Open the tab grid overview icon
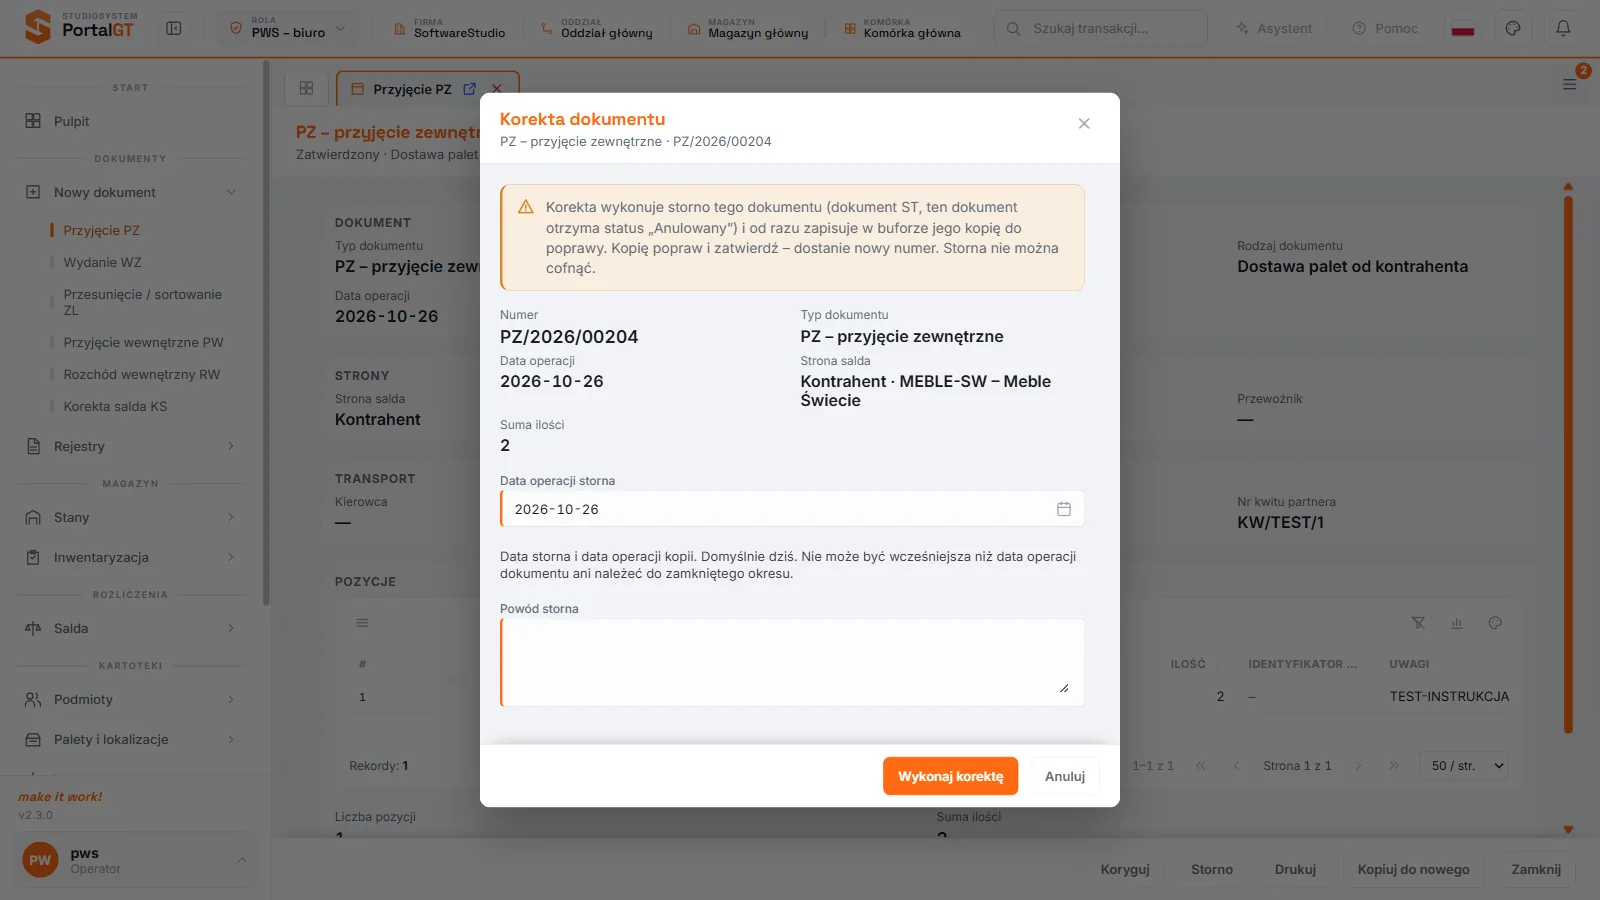The height and width of the screenshot is (900, 1600). click(x=307, y=89)
